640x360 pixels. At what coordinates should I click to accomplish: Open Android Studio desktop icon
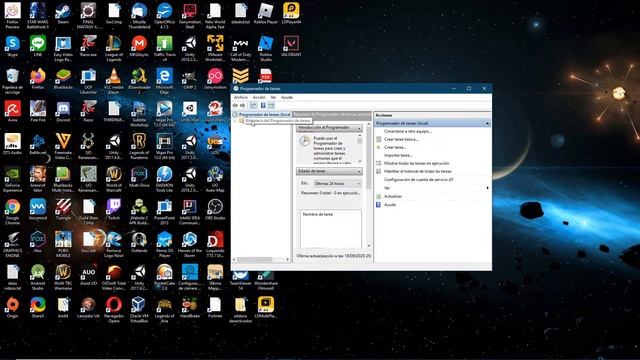38,277
